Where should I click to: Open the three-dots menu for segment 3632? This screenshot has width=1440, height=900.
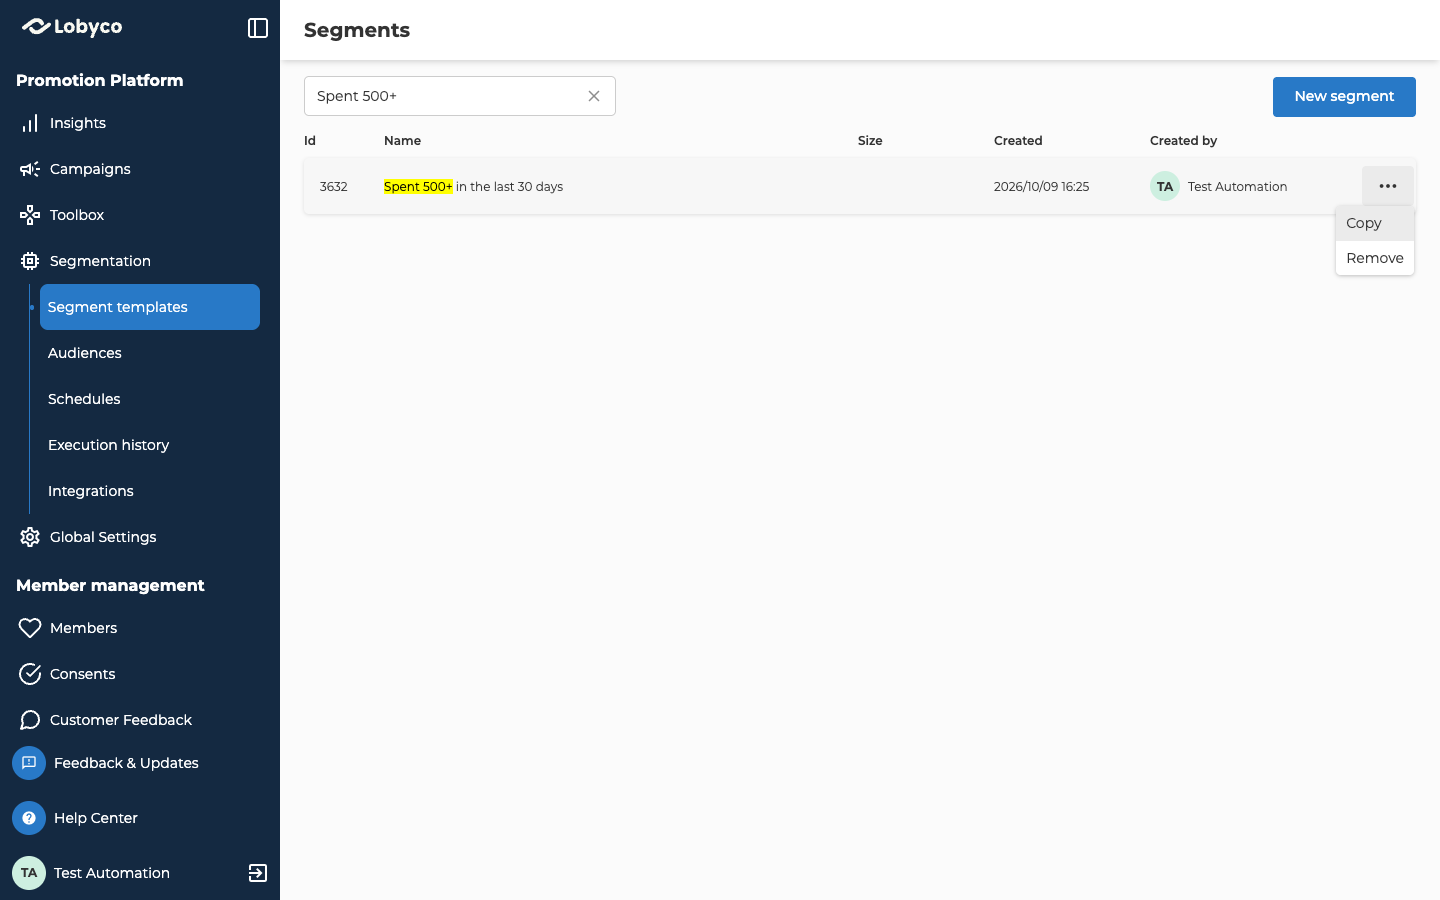(x=1388, y=186)
